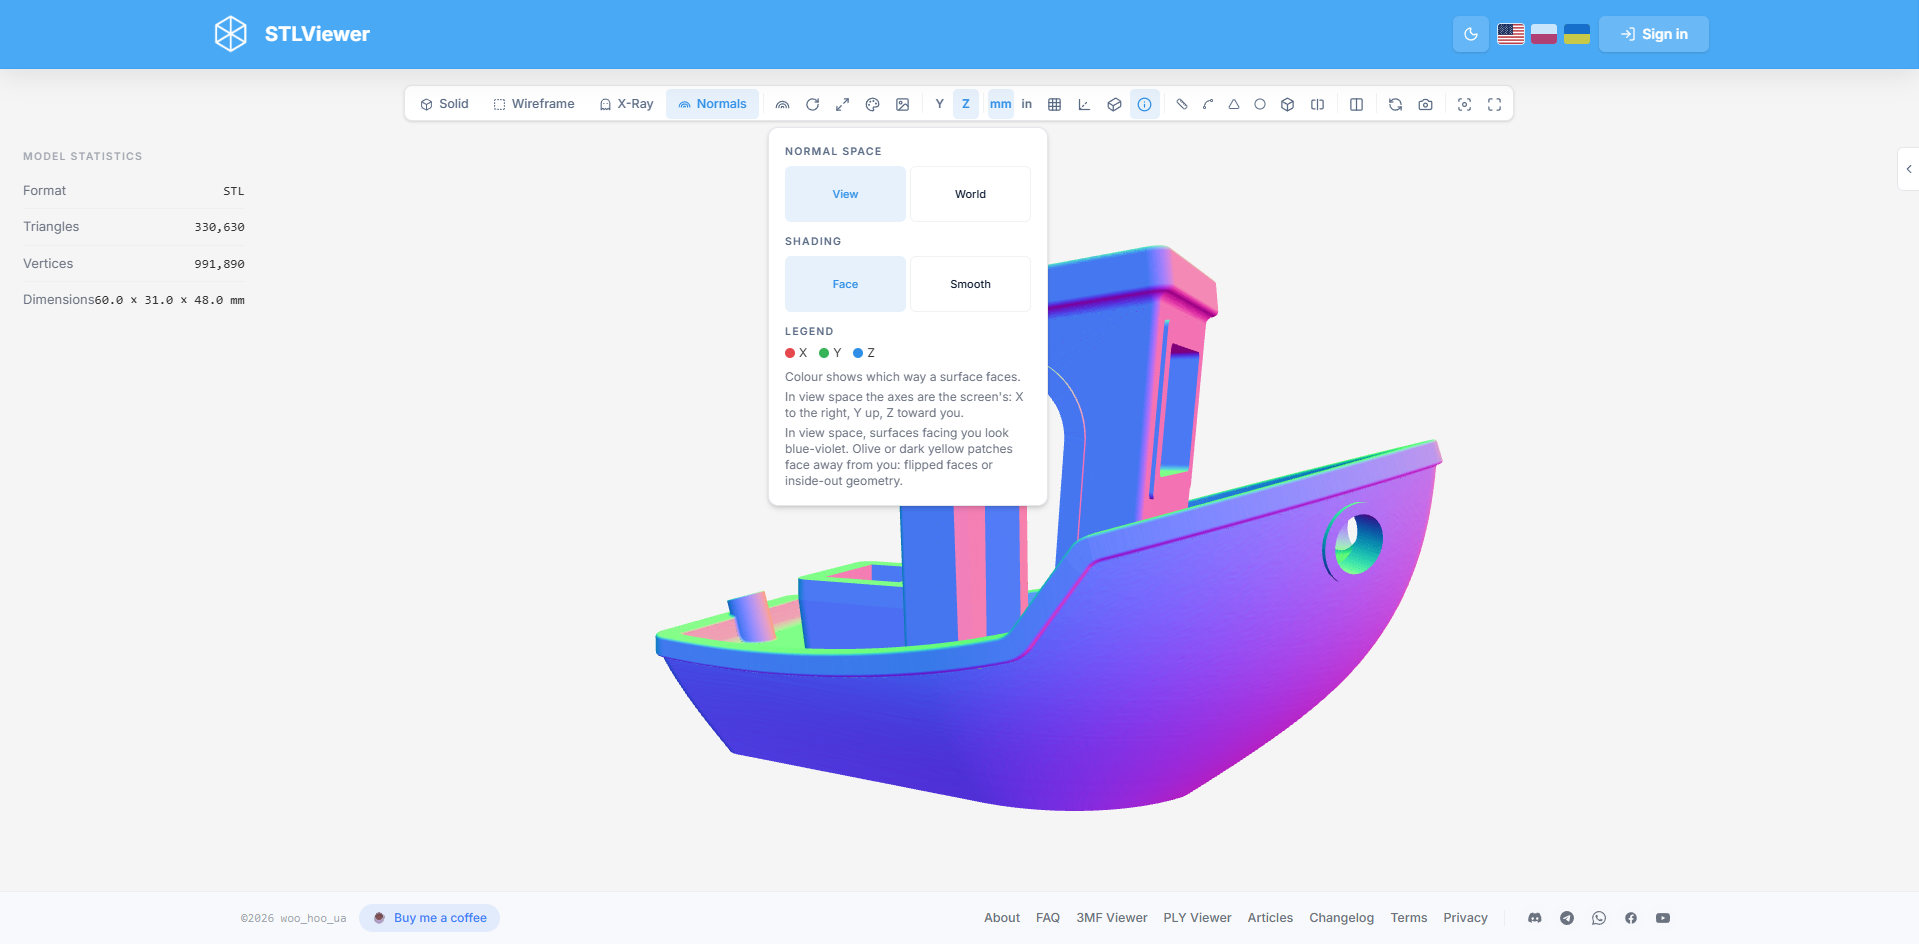The height and width of the screenshot is (944, 1919).
Task: Toggle the grid icon
Action: point(1055,104)
